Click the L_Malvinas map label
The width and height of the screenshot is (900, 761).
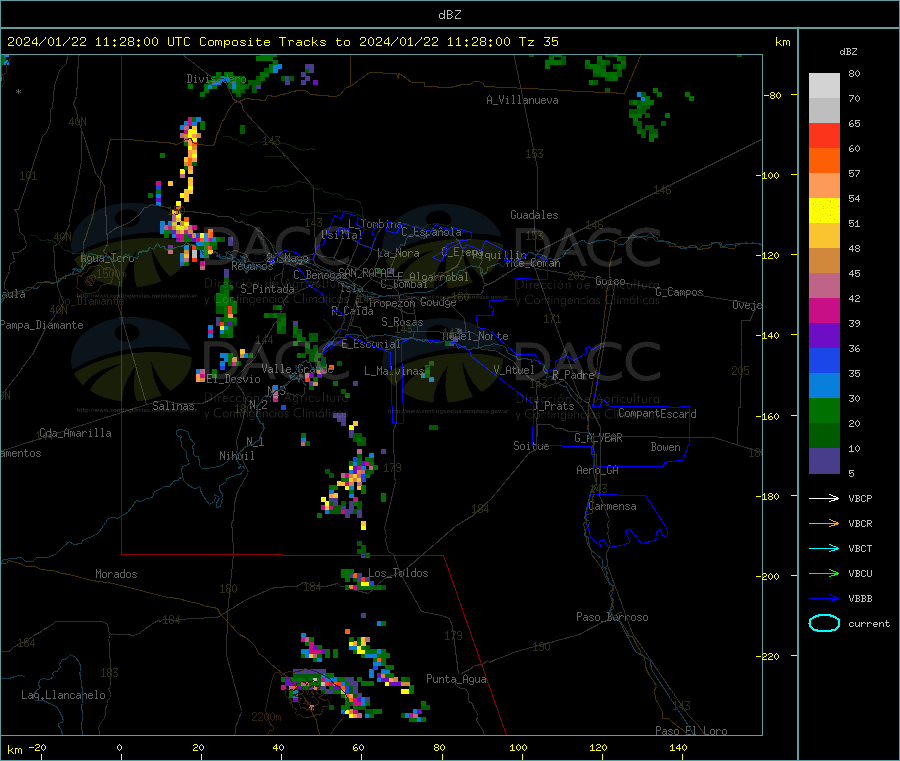(394, 371)
